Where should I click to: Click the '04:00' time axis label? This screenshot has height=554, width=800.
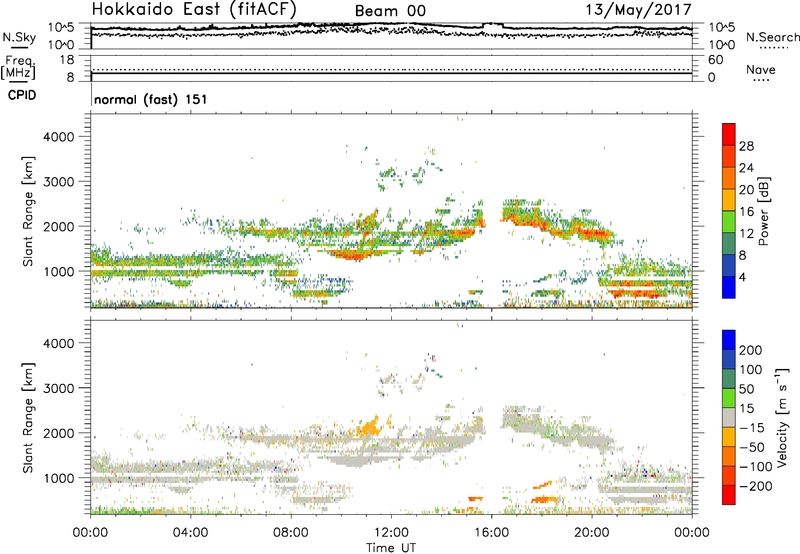(190, 533)
